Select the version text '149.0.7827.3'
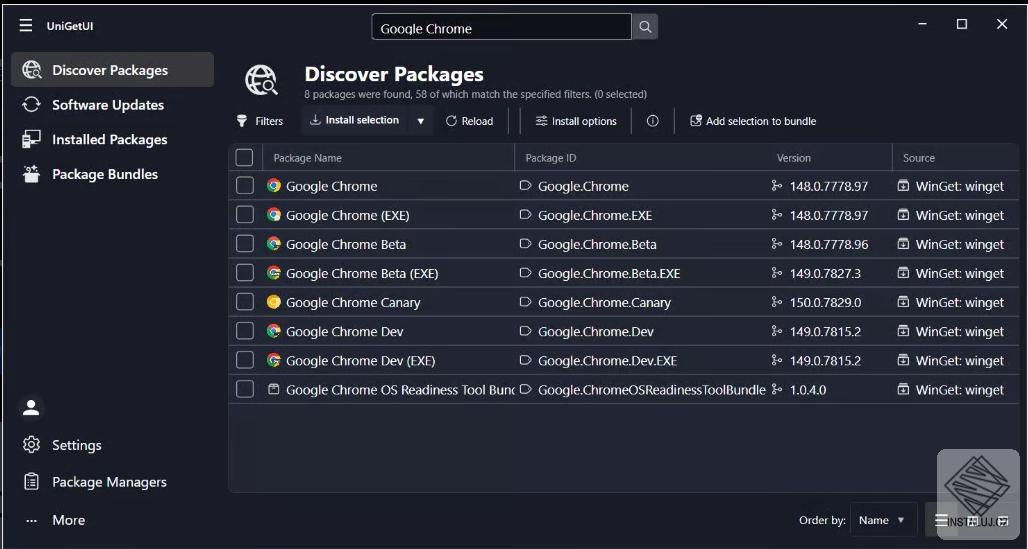 tap(825, 274)
